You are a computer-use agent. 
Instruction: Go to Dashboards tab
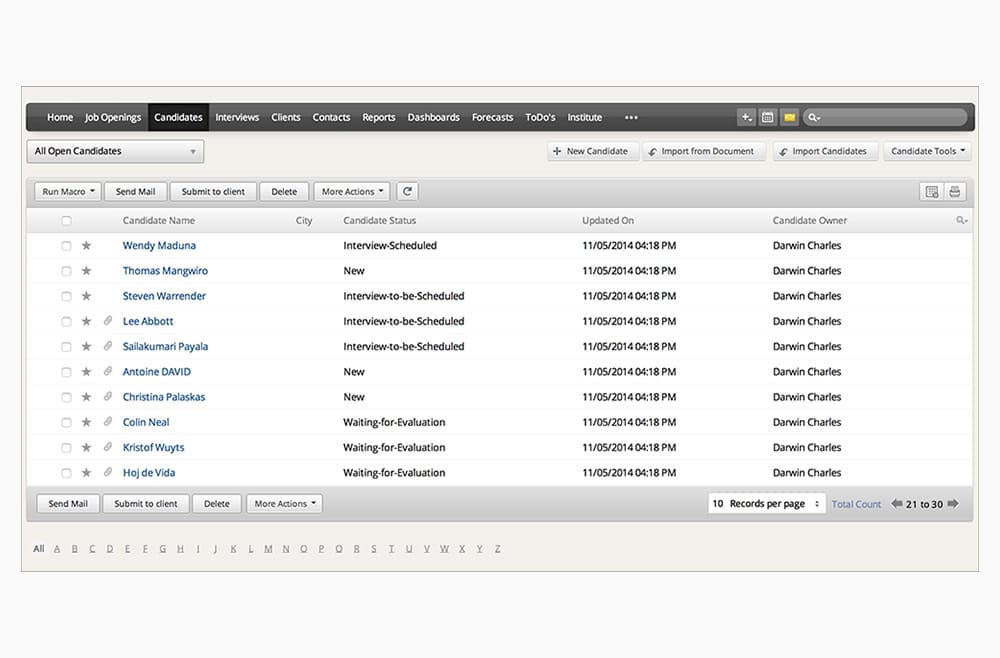click(x=434, y=117)
